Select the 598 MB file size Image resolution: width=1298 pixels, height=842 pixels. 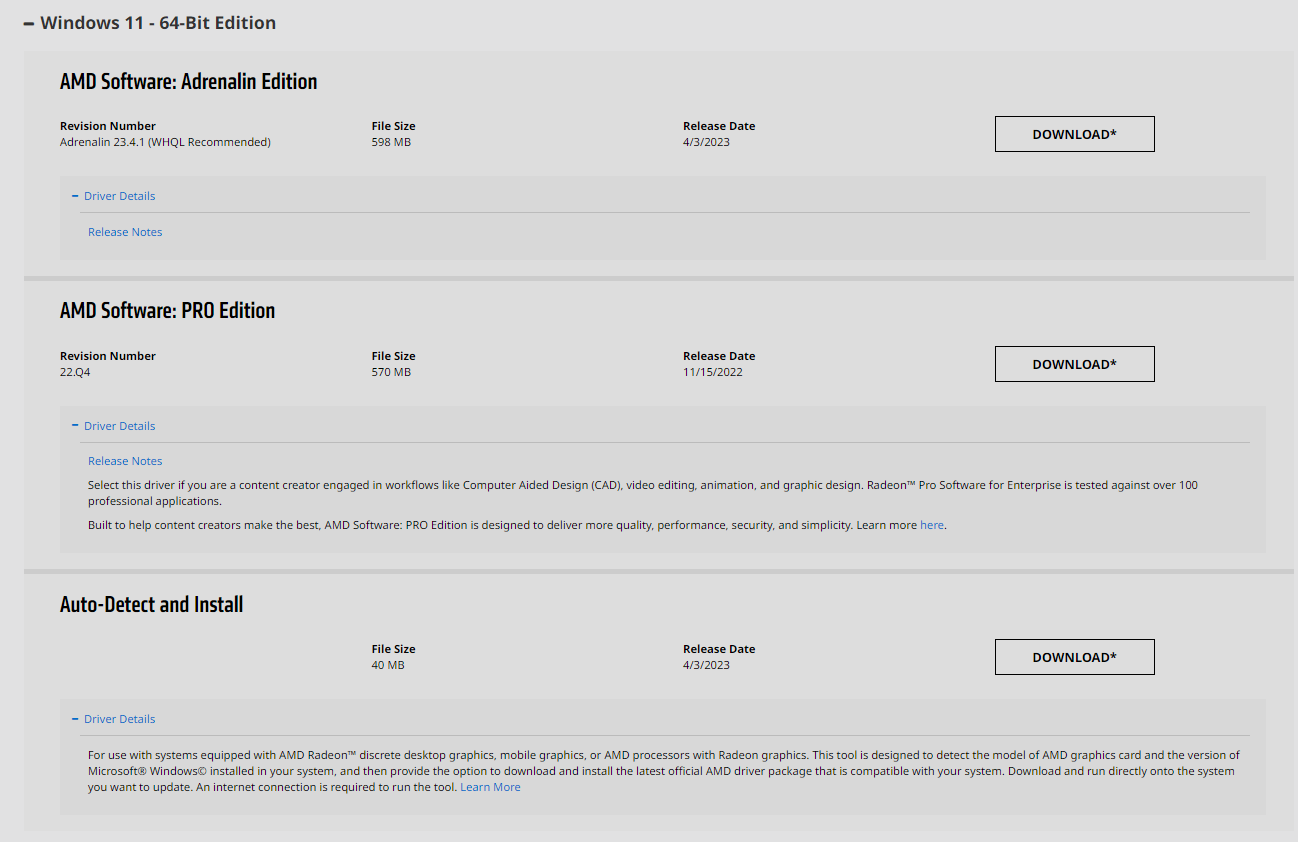pyautogui.click(x=391, y=142)
